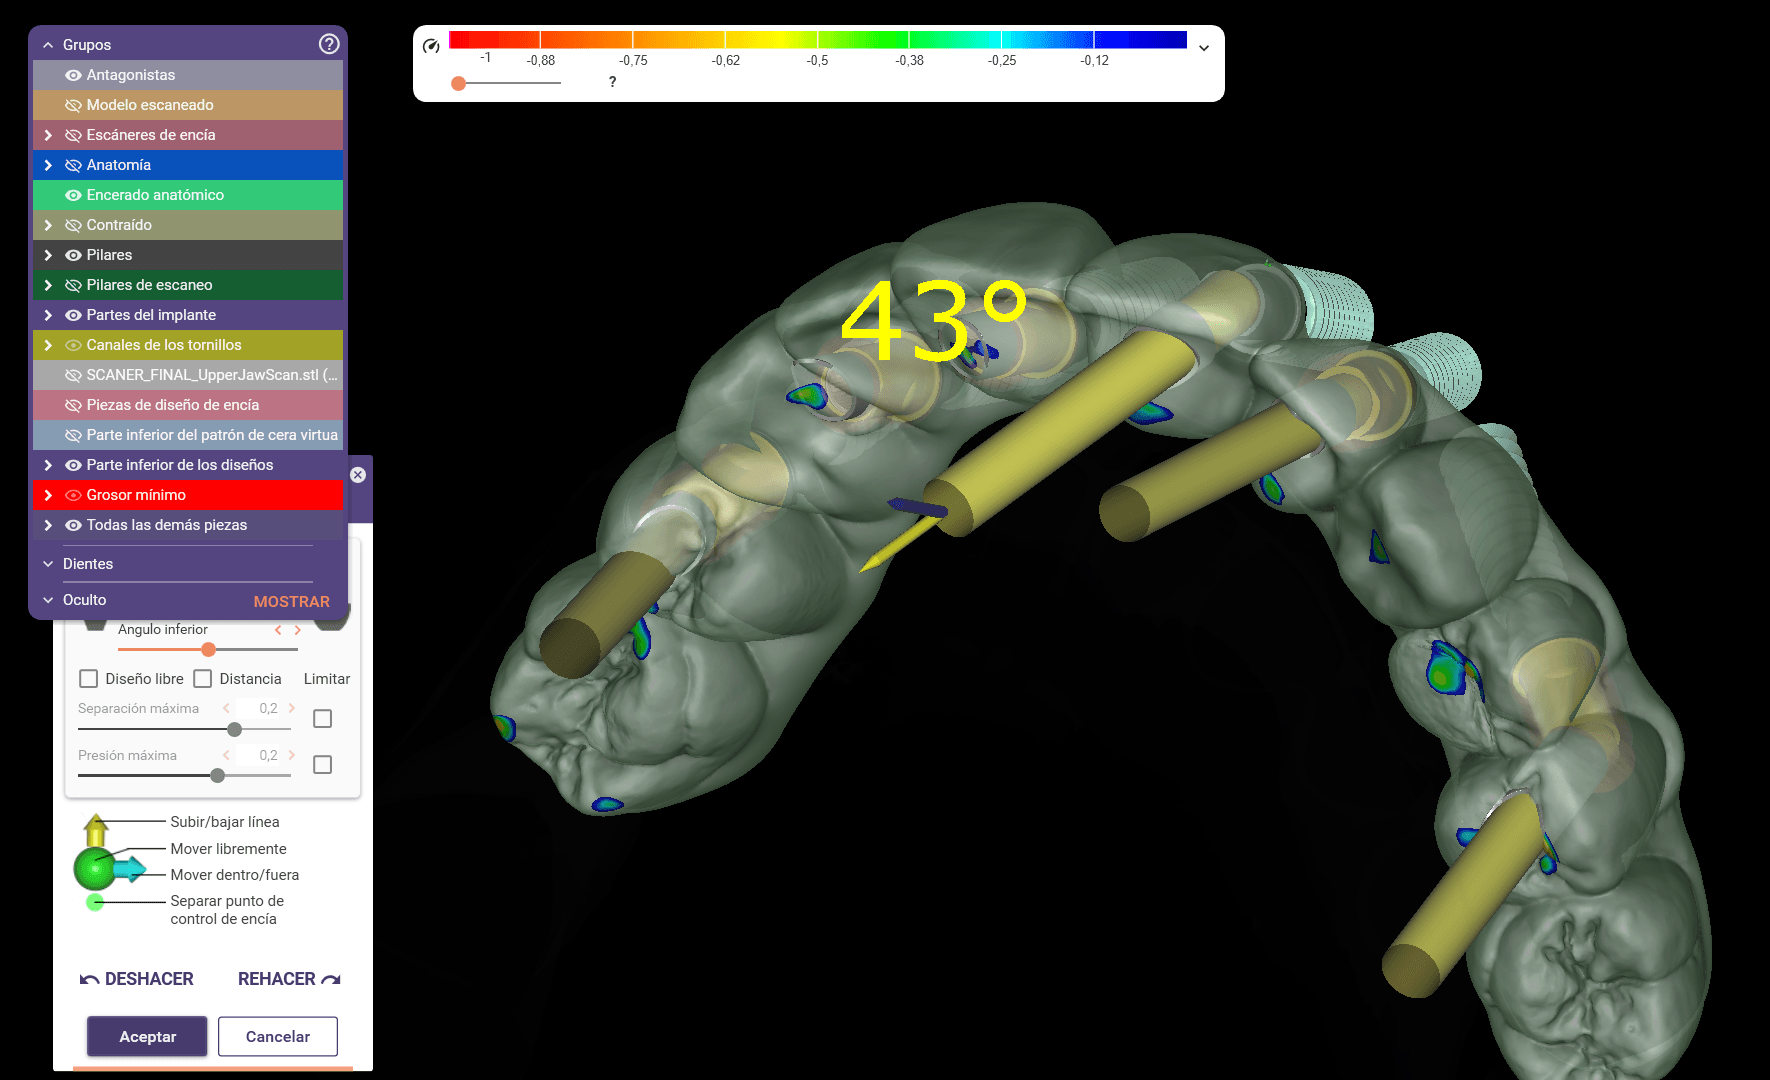Click the yellow Subir/bajar línea arrow icon
The image size is (1770, 1080).
coord(96,829)
